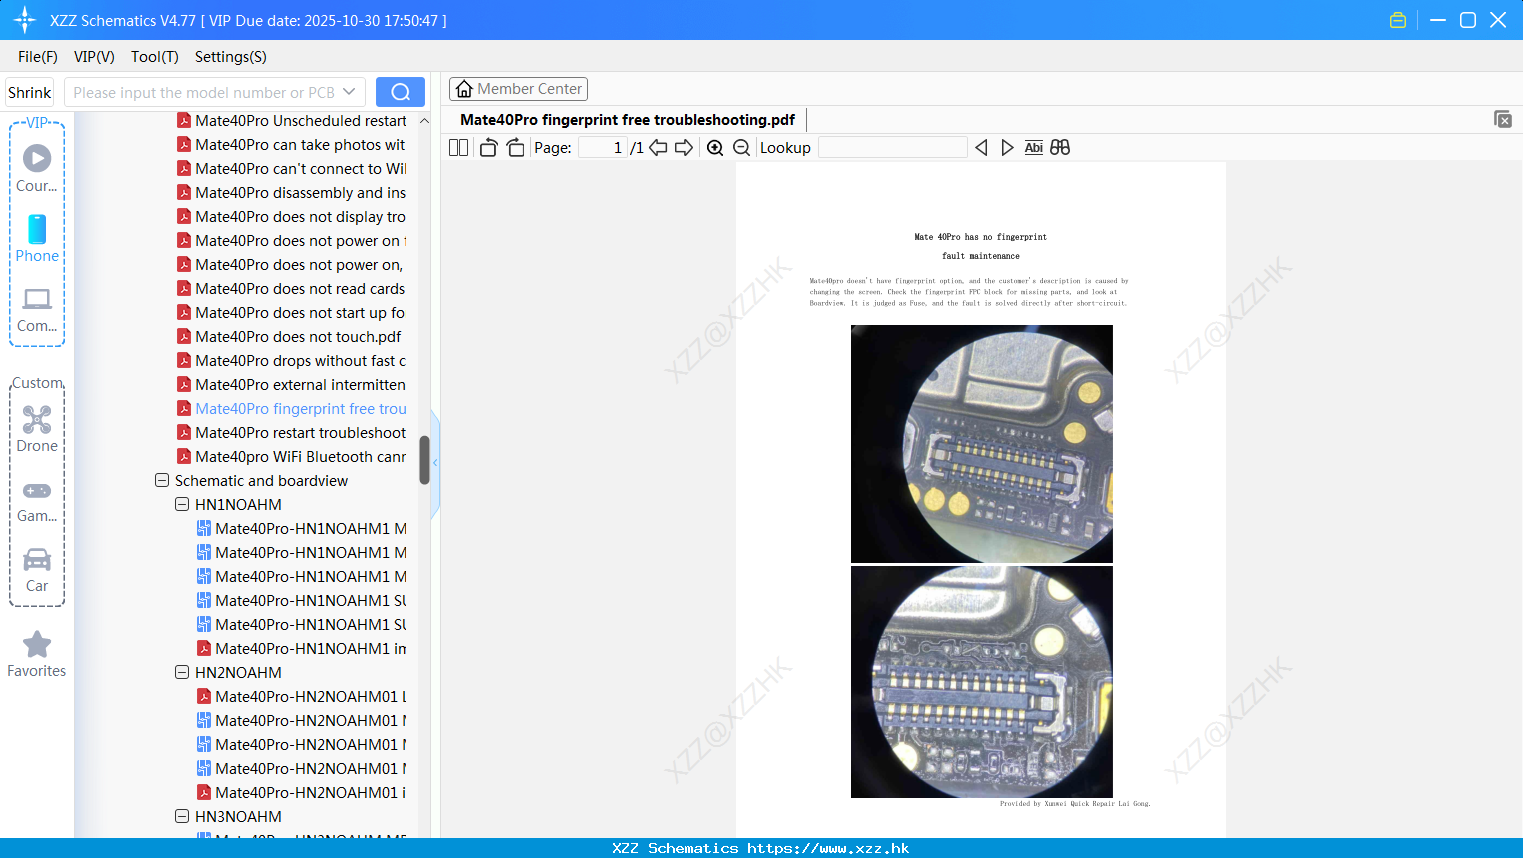Toggle two-page layout view icon
Screen dimensions: 1523x858
pyautogui.click(x=458, y=148)
